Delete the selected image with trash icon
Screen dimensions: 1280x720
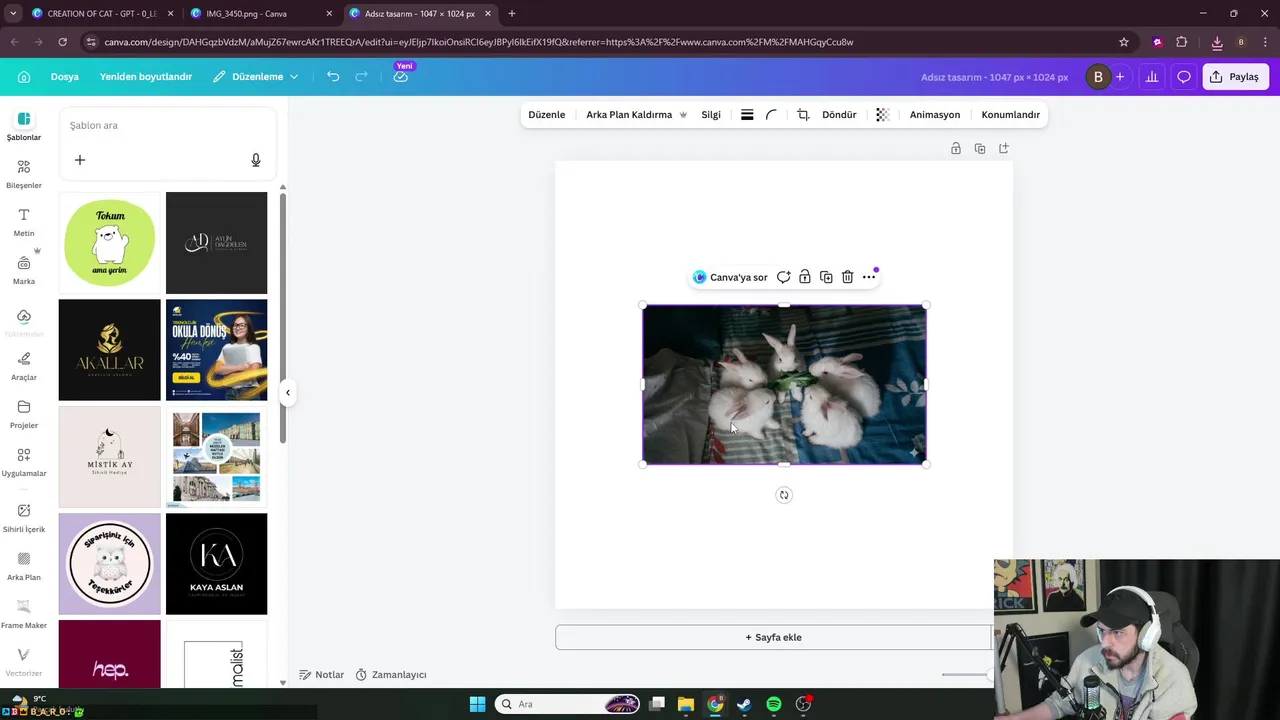[x=847, y=277]
